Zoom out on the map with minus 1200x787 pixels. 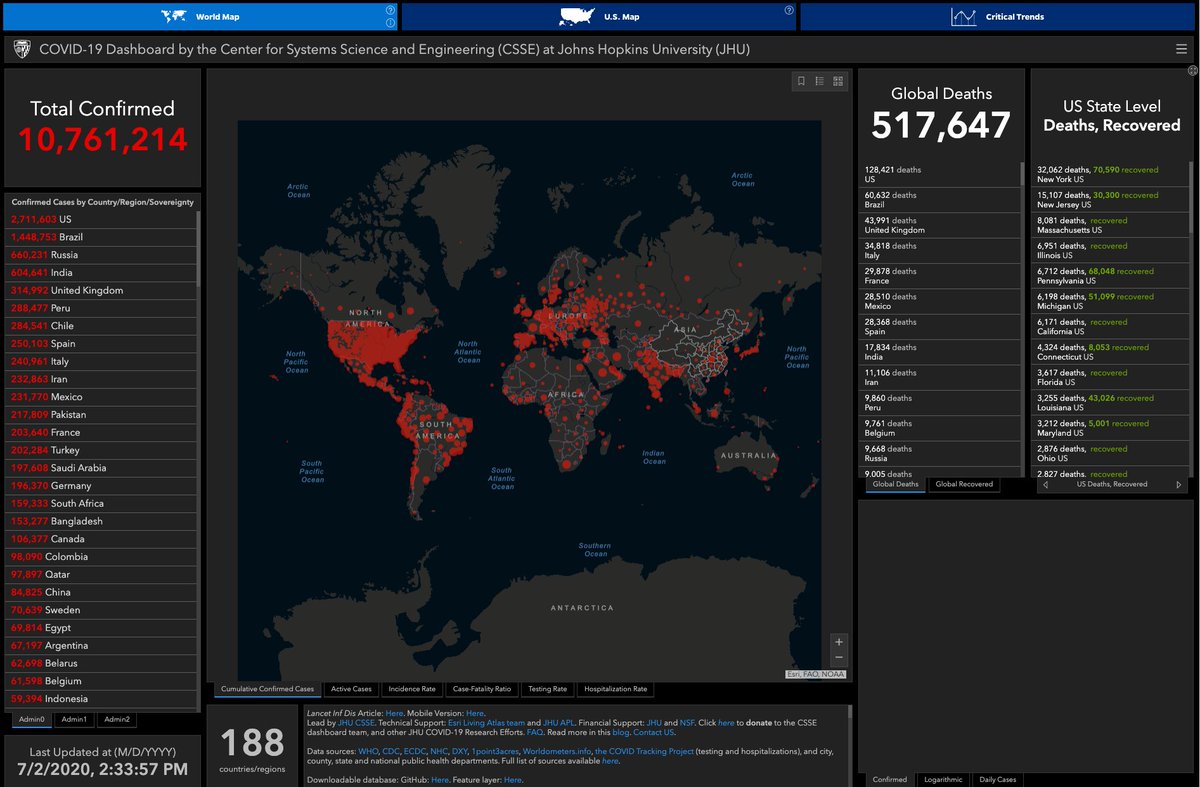tap(839, 658)
